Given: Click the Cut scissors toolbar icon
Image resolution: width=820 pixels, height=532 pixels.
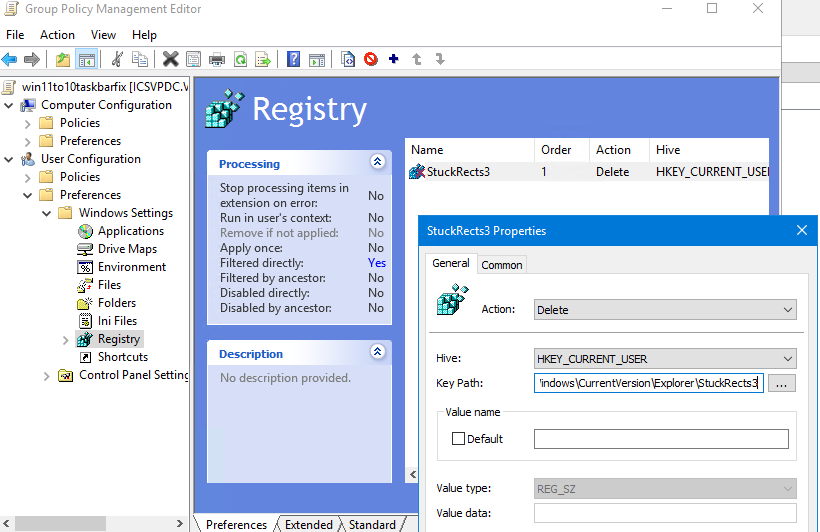Looking at the screenshot, I should 117,59.
